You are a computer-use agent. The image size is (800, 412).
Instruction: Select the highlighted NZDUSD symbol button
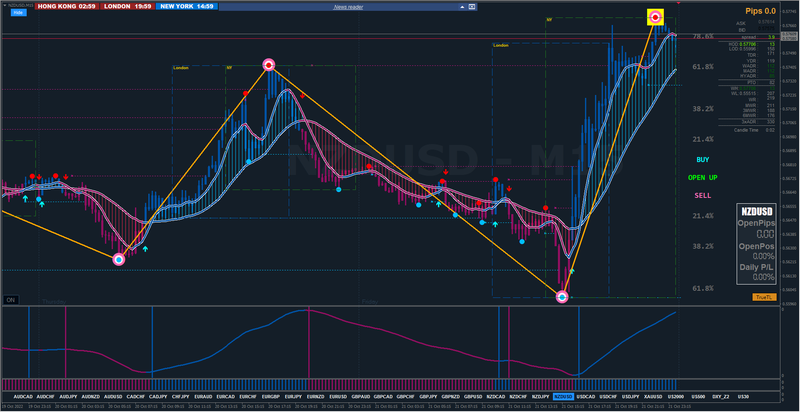pos(563,397)
